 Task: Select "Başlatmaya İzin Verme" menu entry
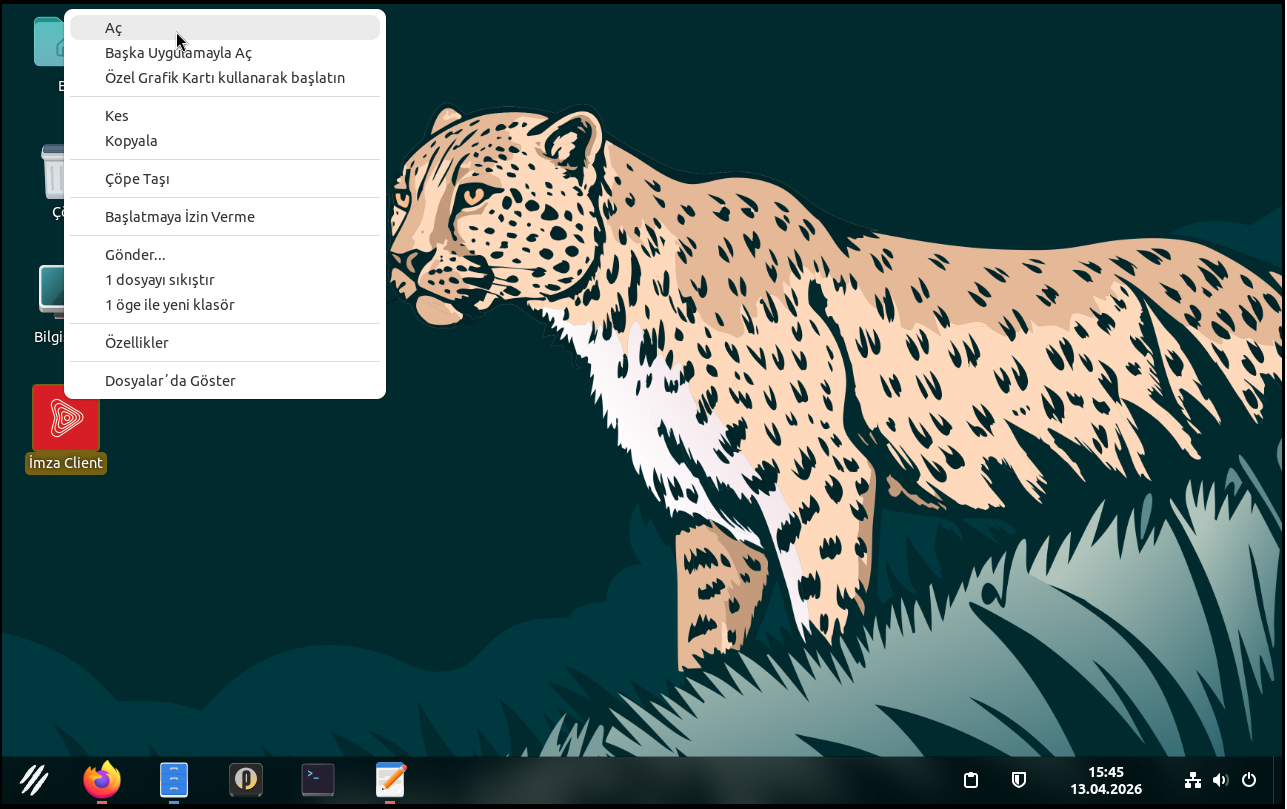coord(225,217)
